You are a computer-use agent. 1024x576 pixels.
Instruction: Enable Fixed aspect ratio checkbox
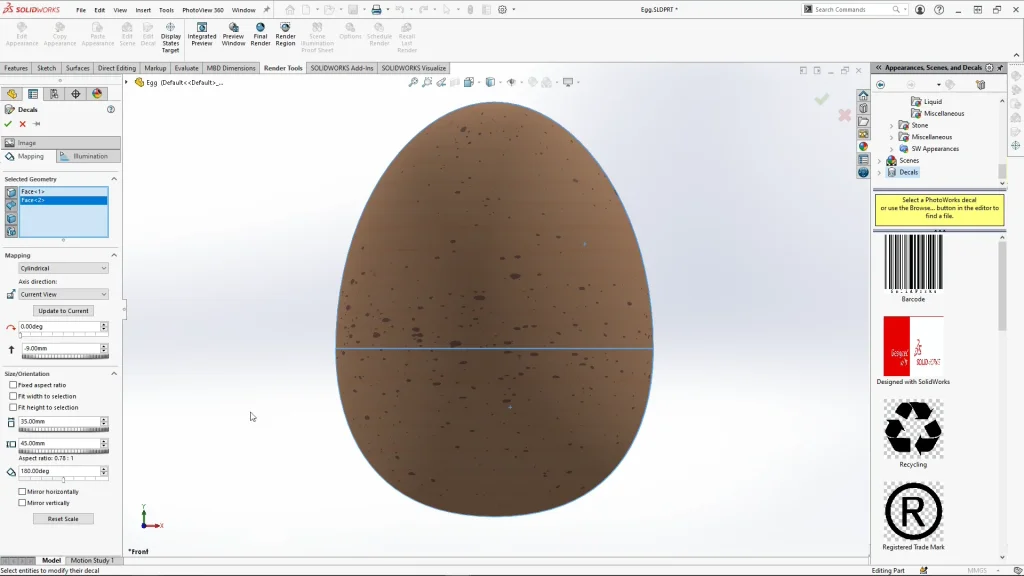pos(13,385)
